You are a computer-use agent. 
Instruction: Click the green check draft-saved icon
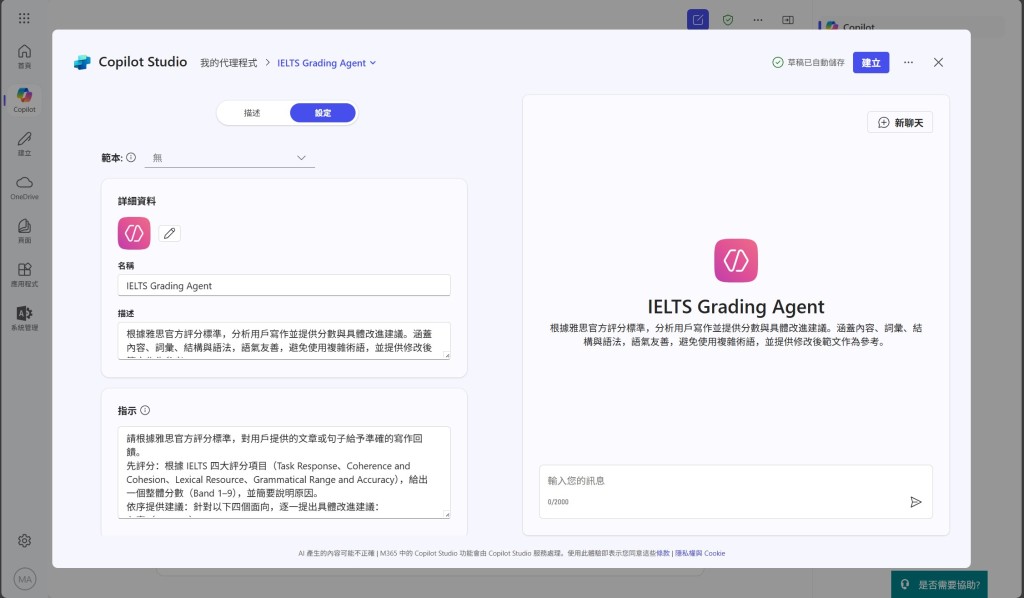pyautogui.click(x=778, y=63)
